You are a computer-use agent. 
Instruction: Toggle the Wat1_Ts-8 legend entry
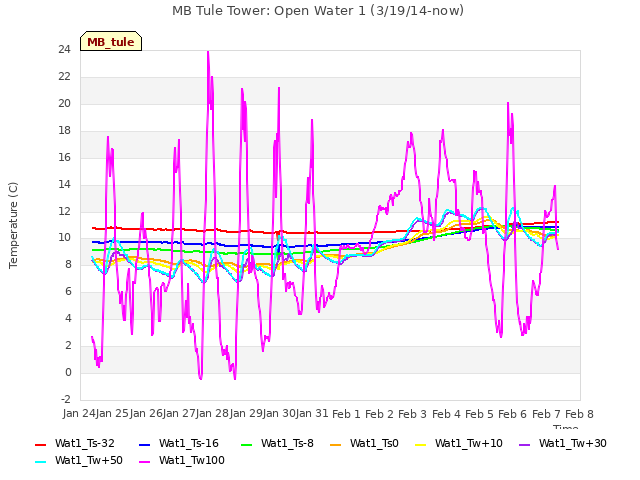click(x=277, y=444)
